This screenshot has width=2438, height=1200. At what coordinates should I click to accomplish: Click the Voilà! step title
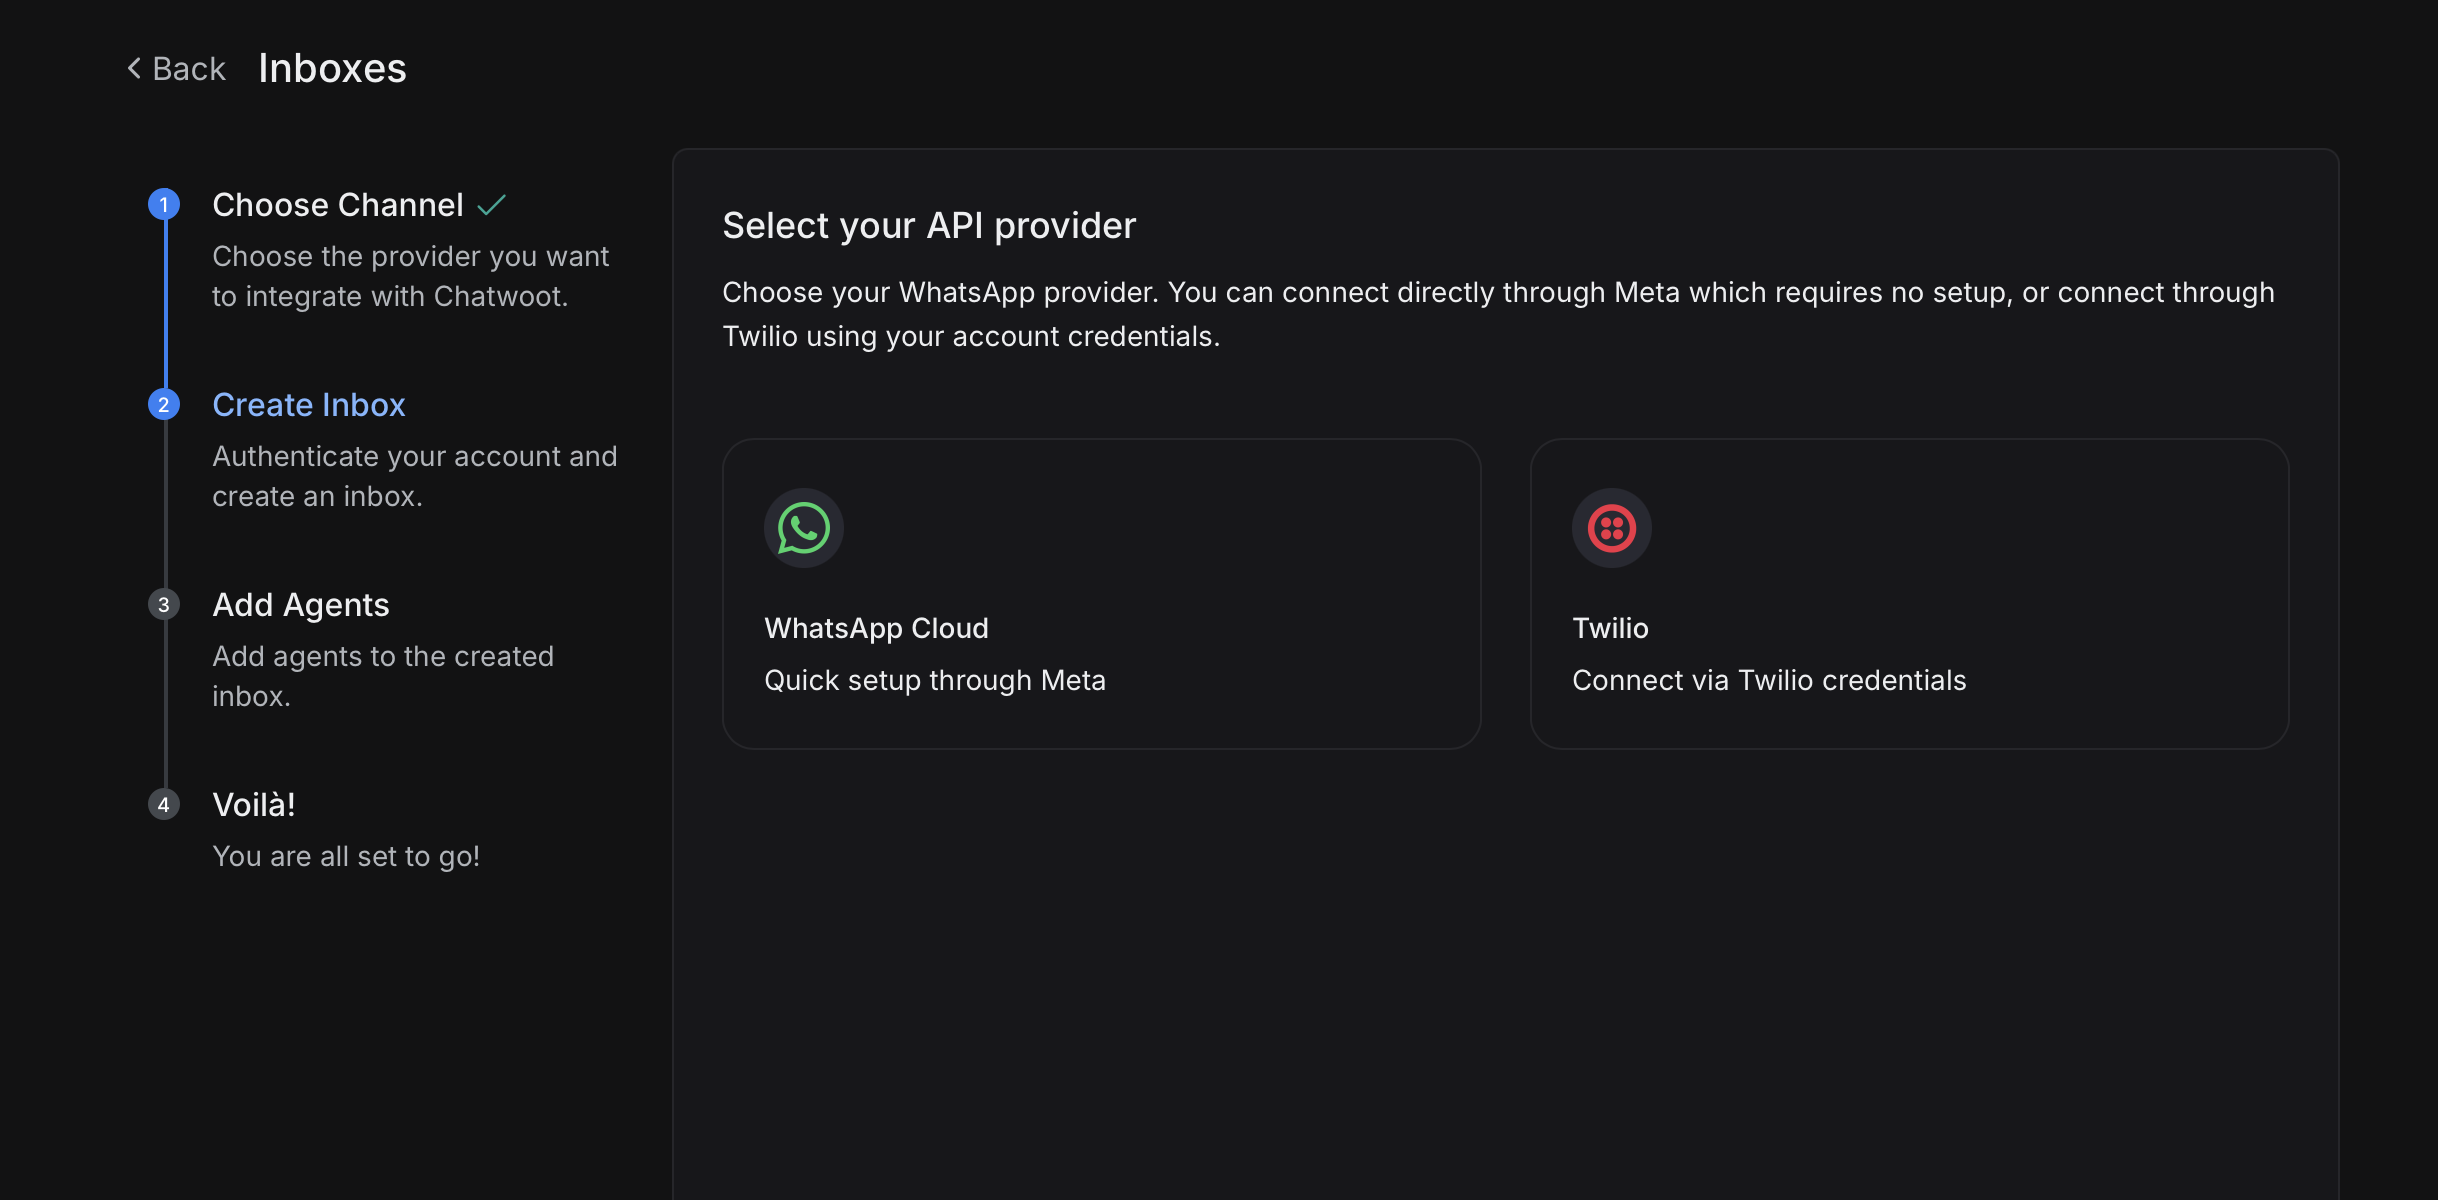tap(254, 805)
